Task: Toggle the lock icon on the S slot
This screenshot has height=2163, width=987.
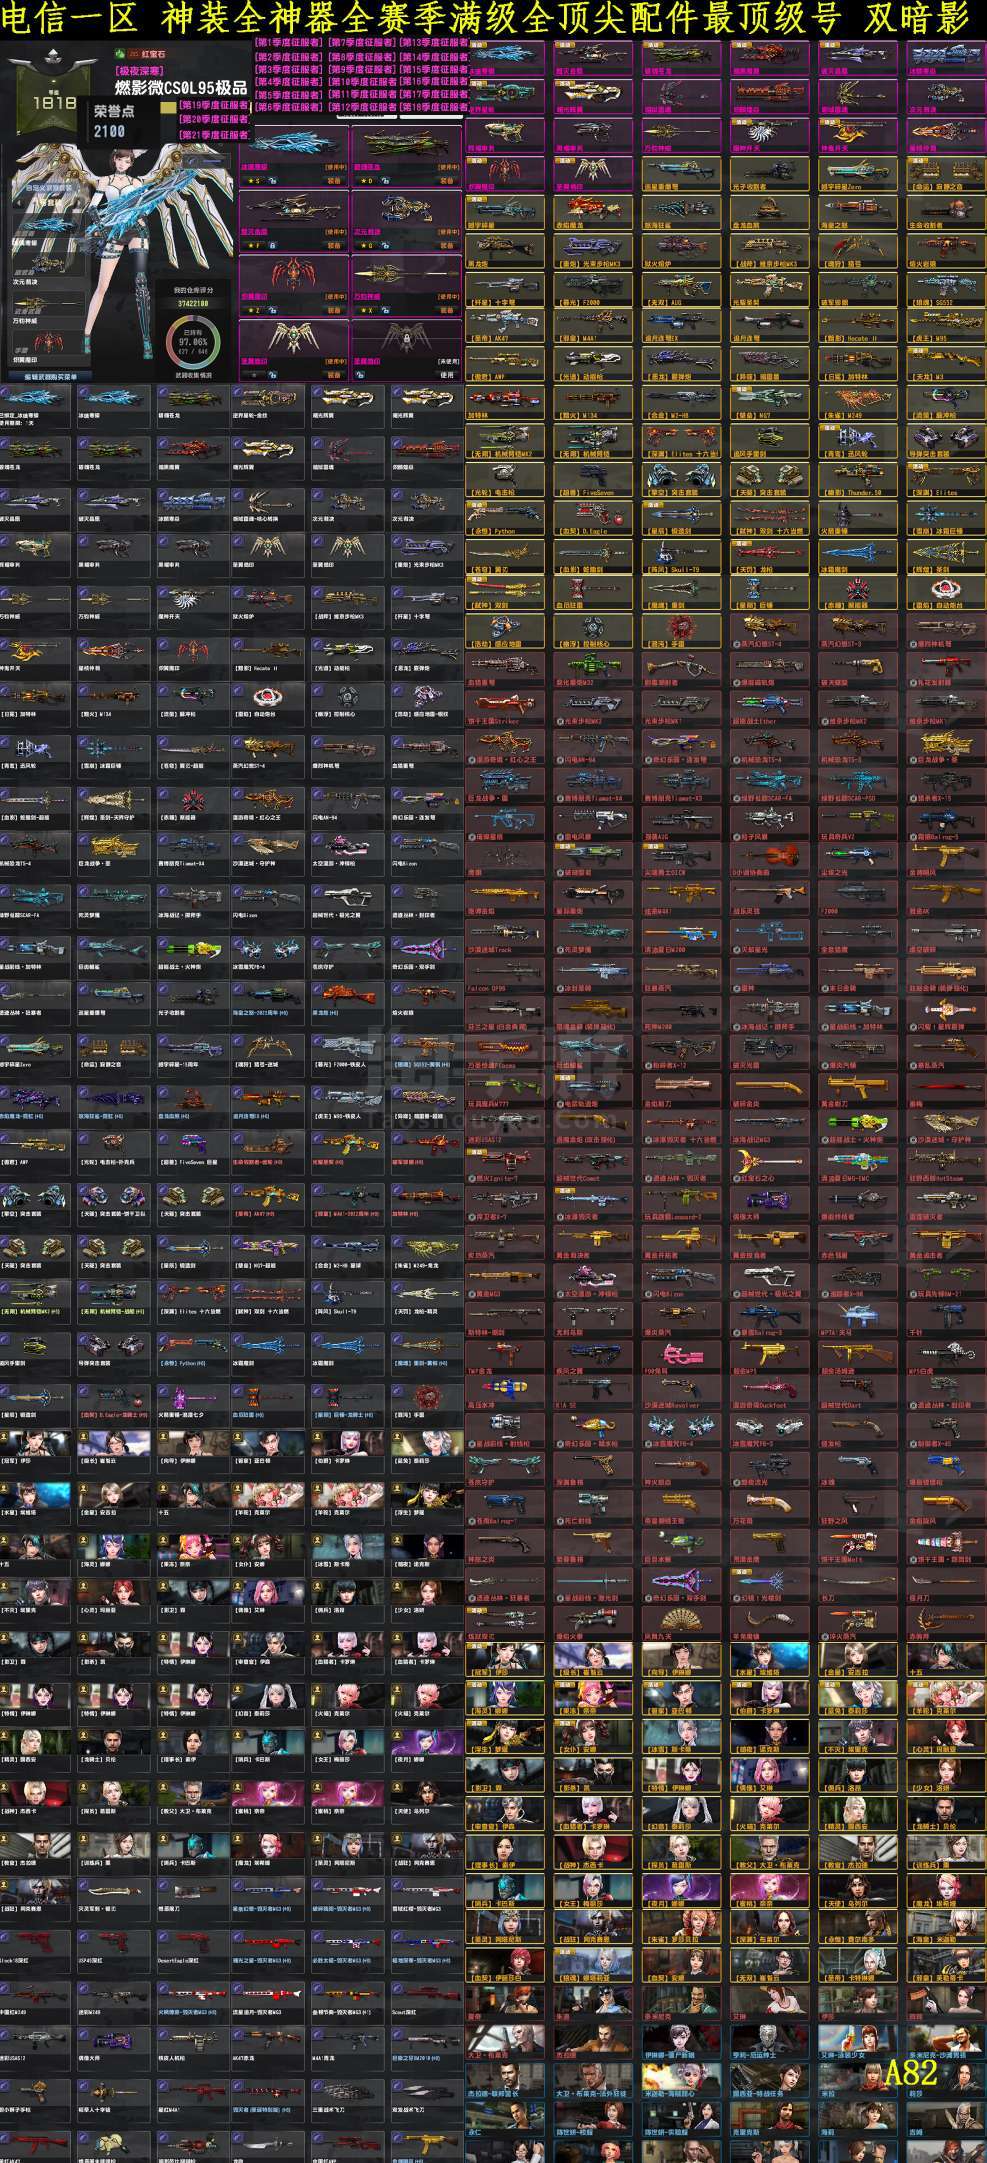Action: pos(273,181)
